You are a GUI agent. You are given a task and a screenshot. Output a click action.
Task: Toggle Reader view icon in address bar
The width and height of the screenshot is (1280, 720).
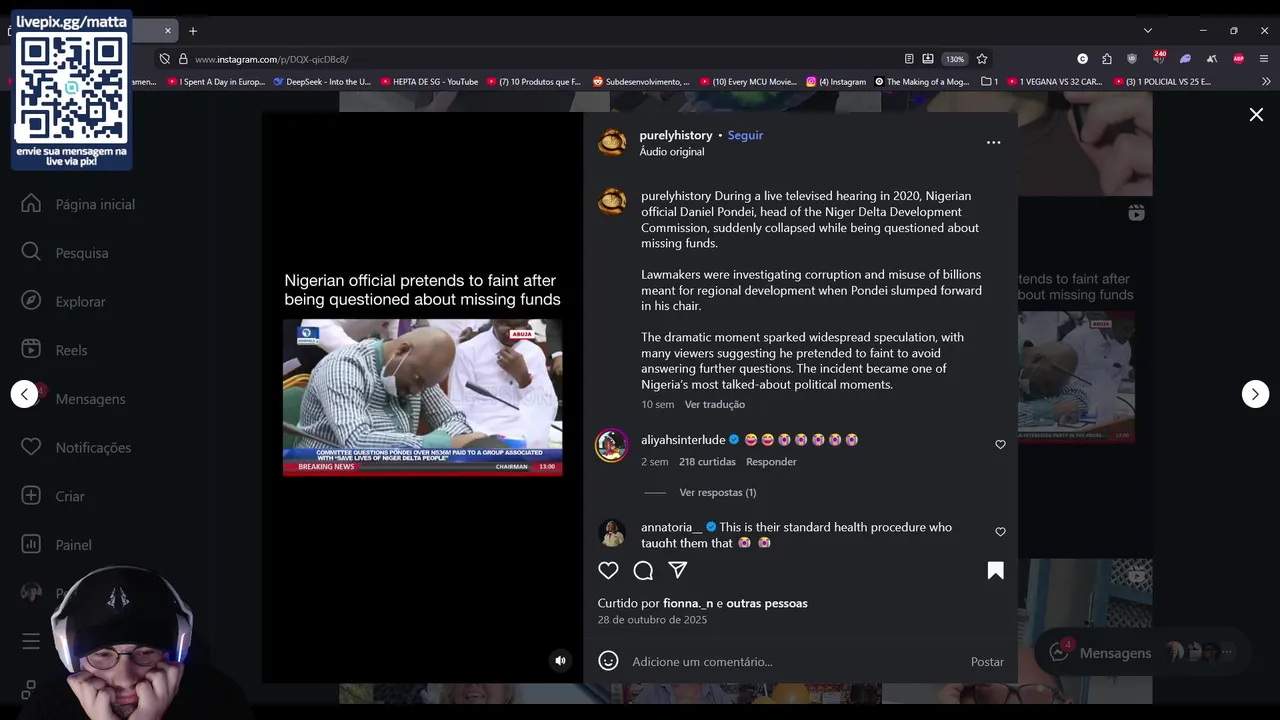click(x=909, y=59)
